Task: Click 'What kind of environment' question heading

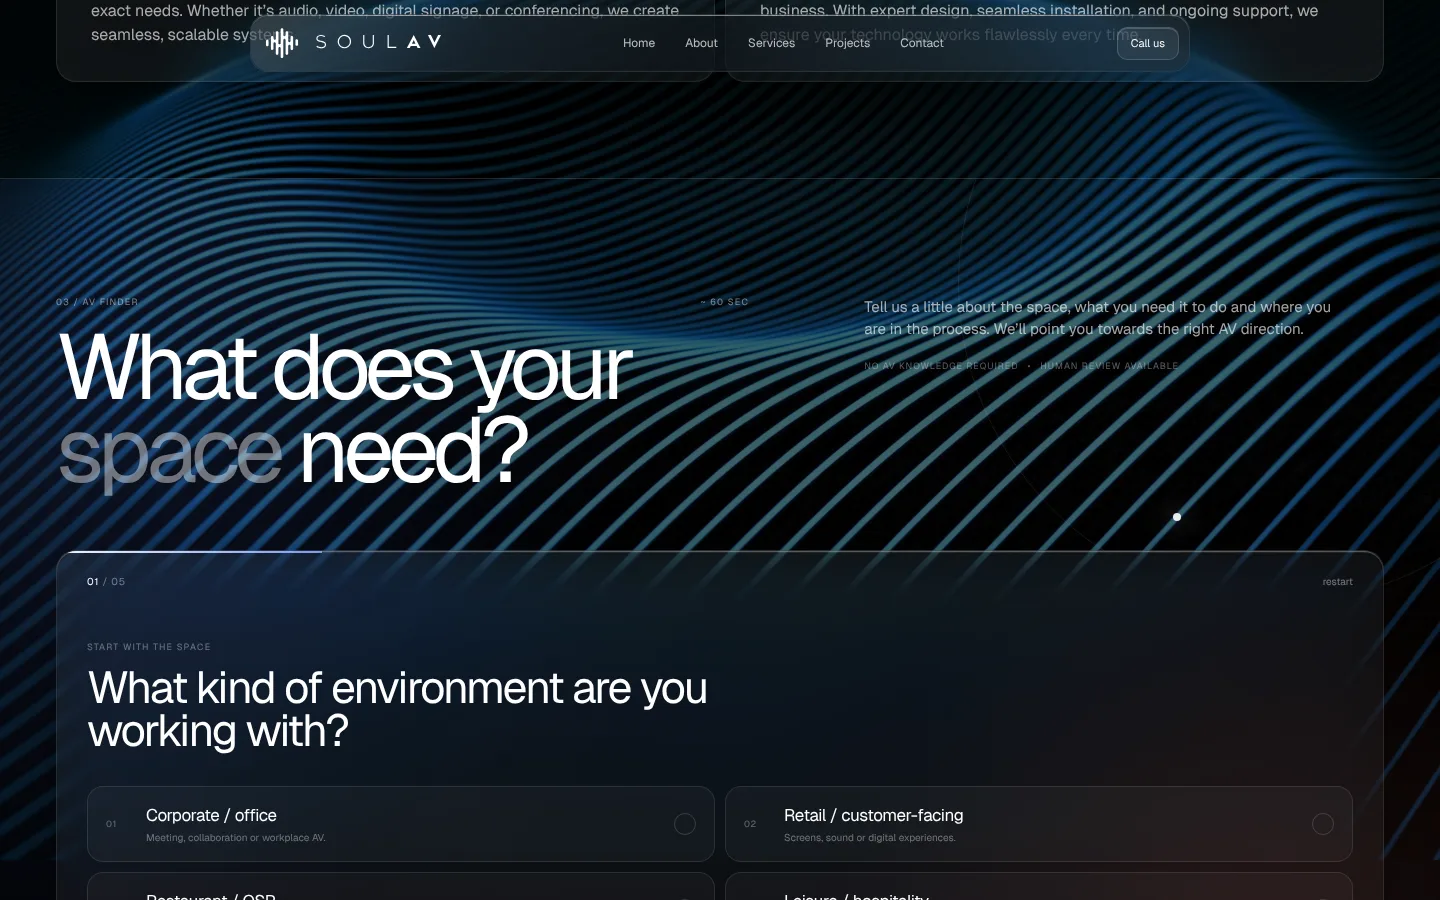Action: pos(398,709)
